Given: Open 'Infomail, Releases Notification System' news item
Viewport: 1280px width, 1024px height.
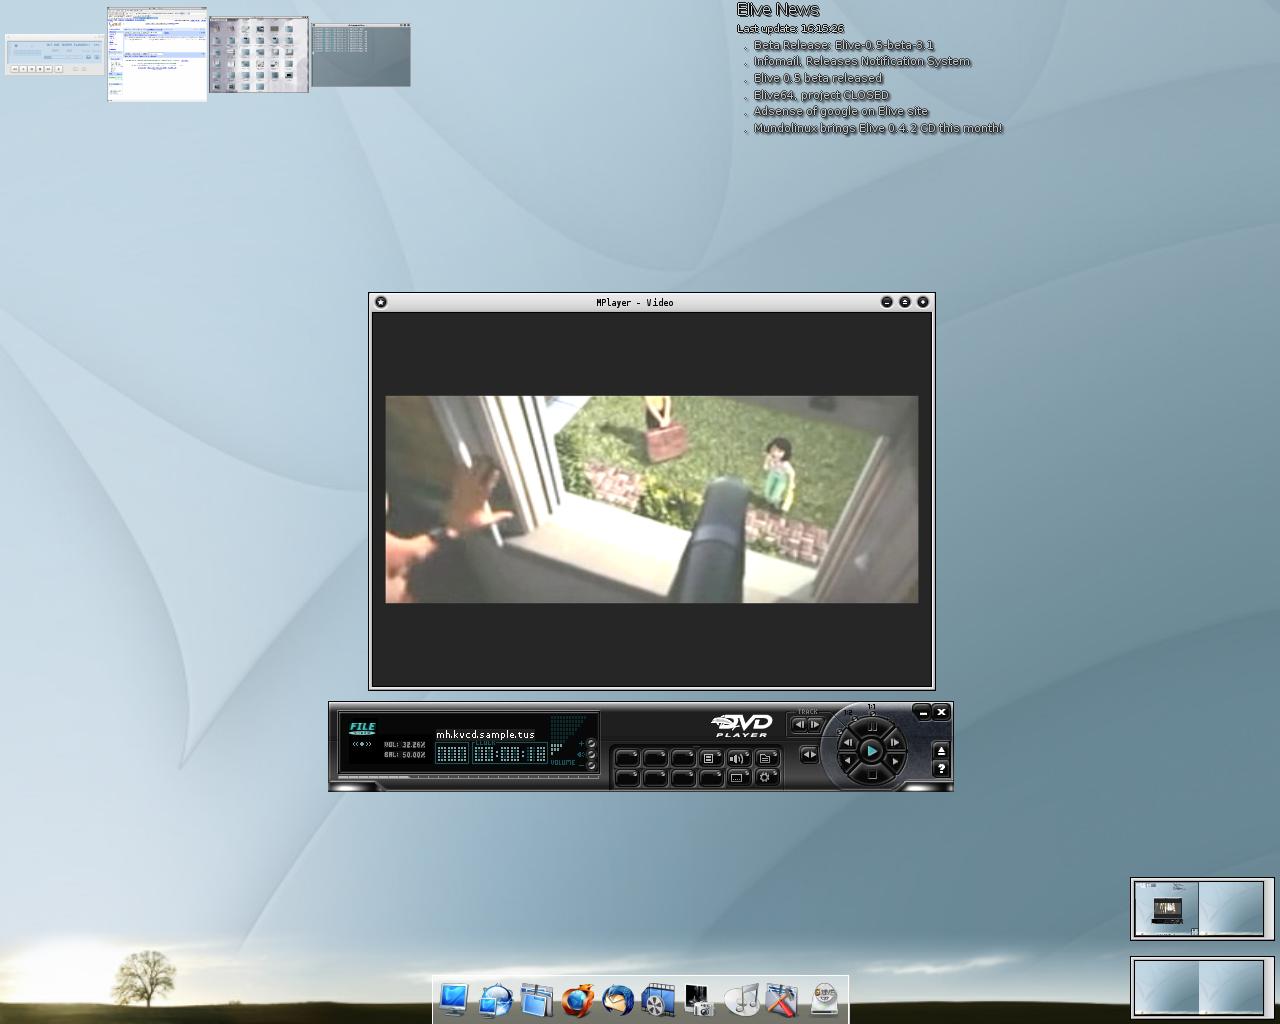Looking at the screenshot, I should tap(862, 61).
